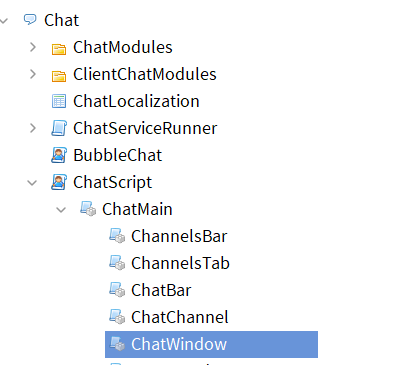The image size is (393, 365).
Task: Select the ChatScript label
Action: [x=113, y=183]
